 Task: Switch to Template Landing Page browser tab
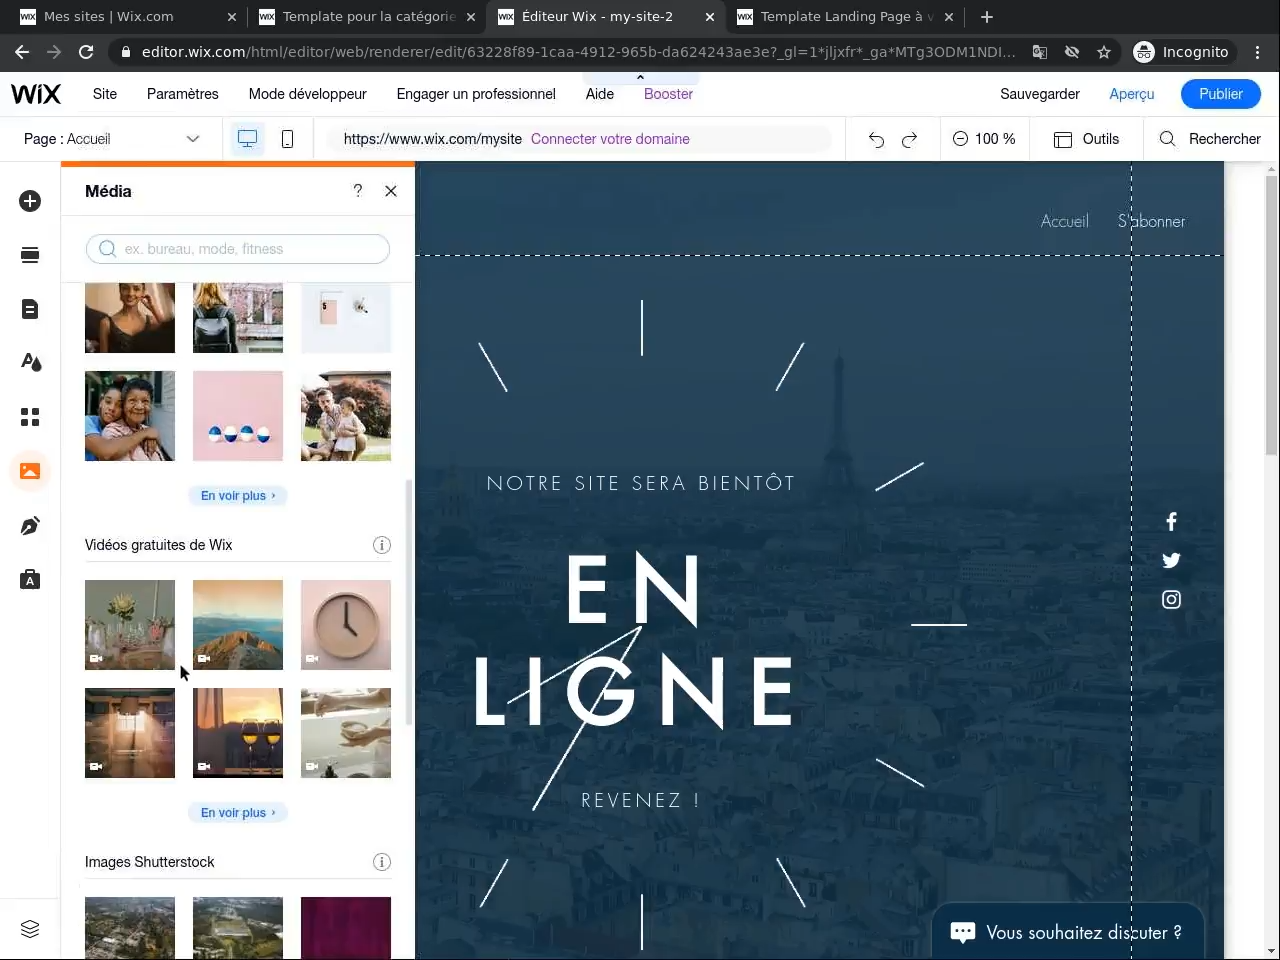pyautogui.click(x=845, y=17)
